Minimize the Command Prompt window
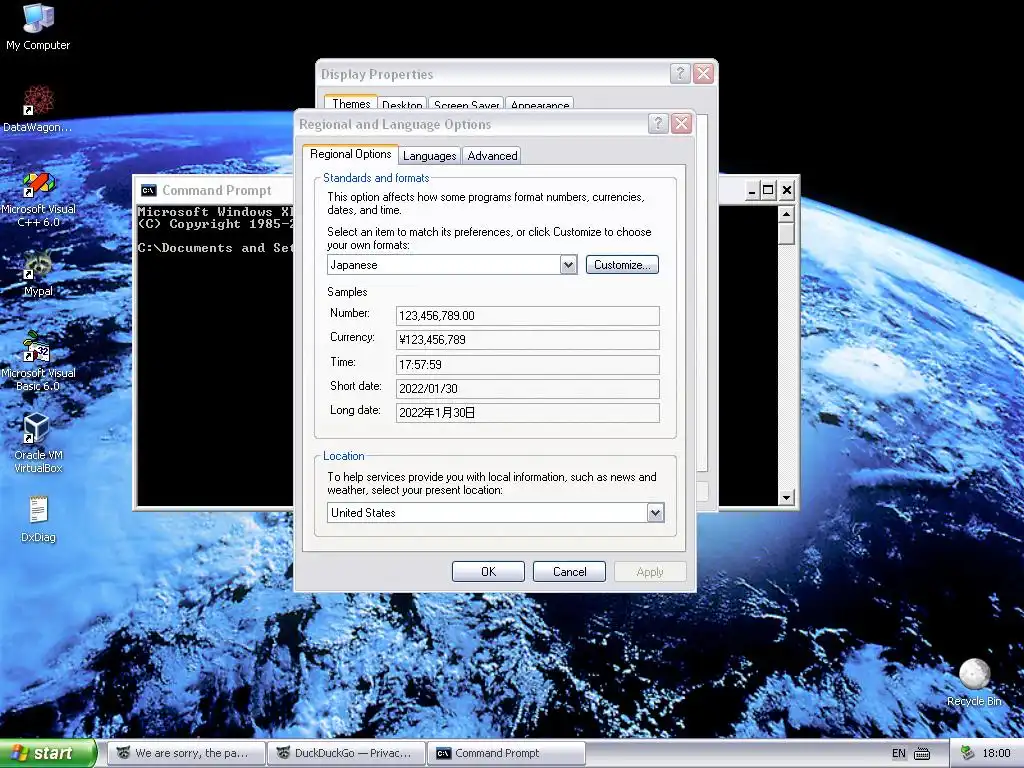Image resolution: width=1024 pixels, height=768 pixels. 752,190
